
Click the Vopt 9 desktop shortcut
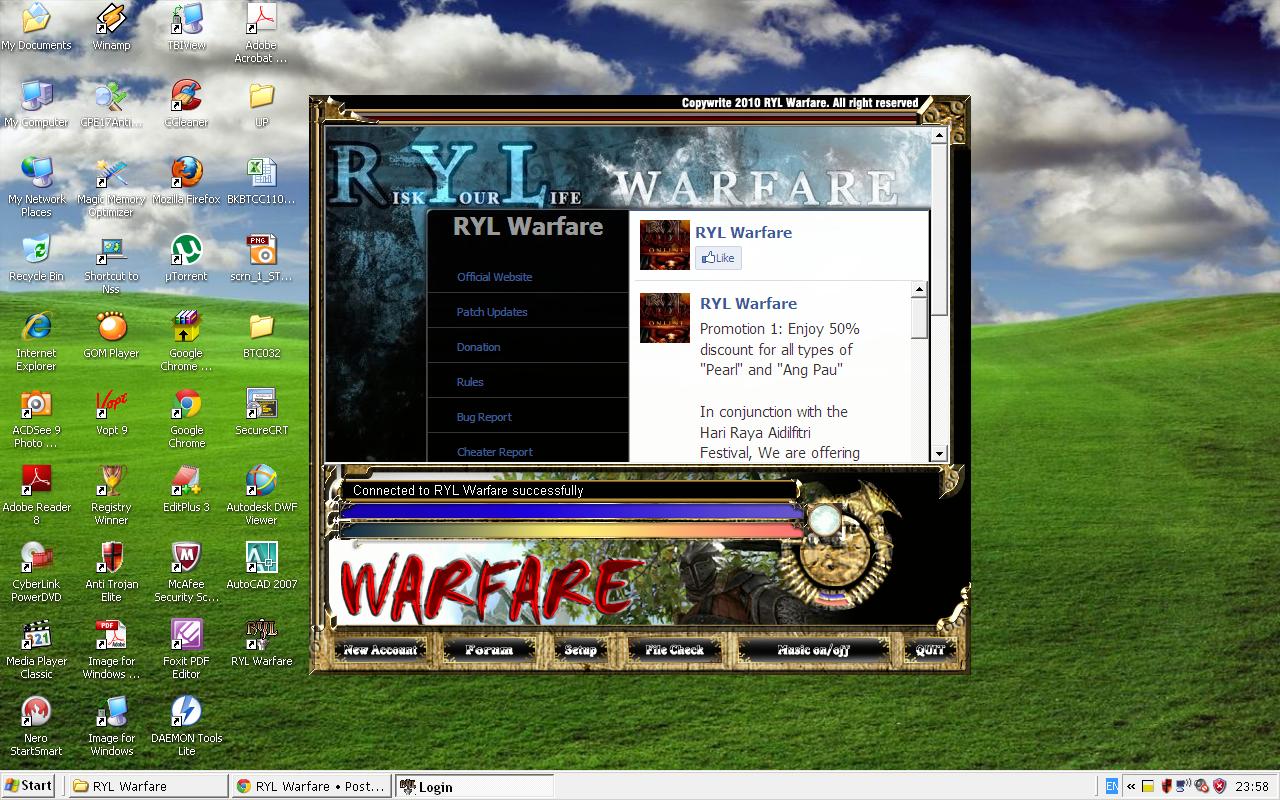pos(111,412)
